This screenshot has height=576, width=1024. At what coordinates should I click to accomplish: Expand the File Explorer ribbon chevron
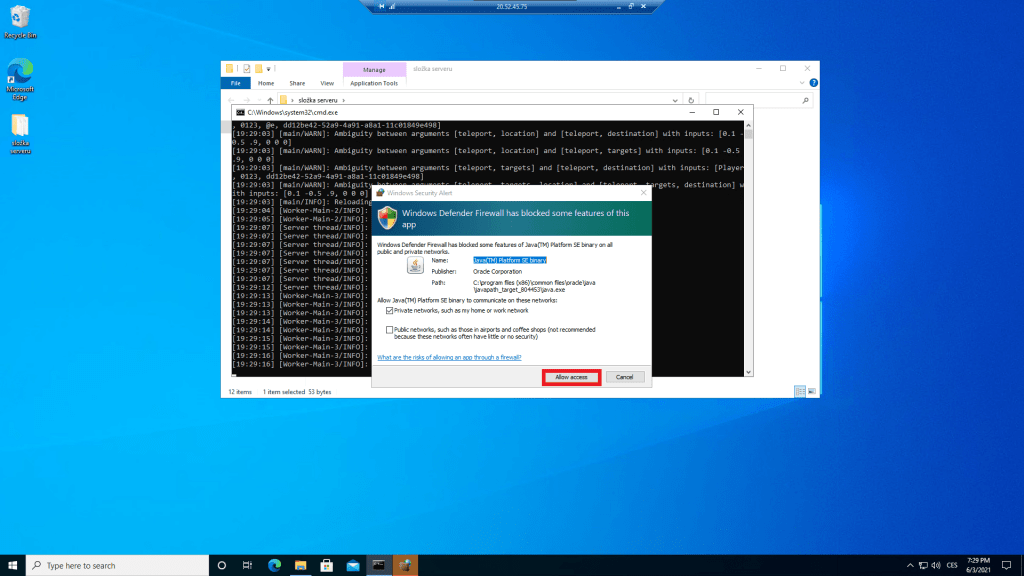[802, 83]
